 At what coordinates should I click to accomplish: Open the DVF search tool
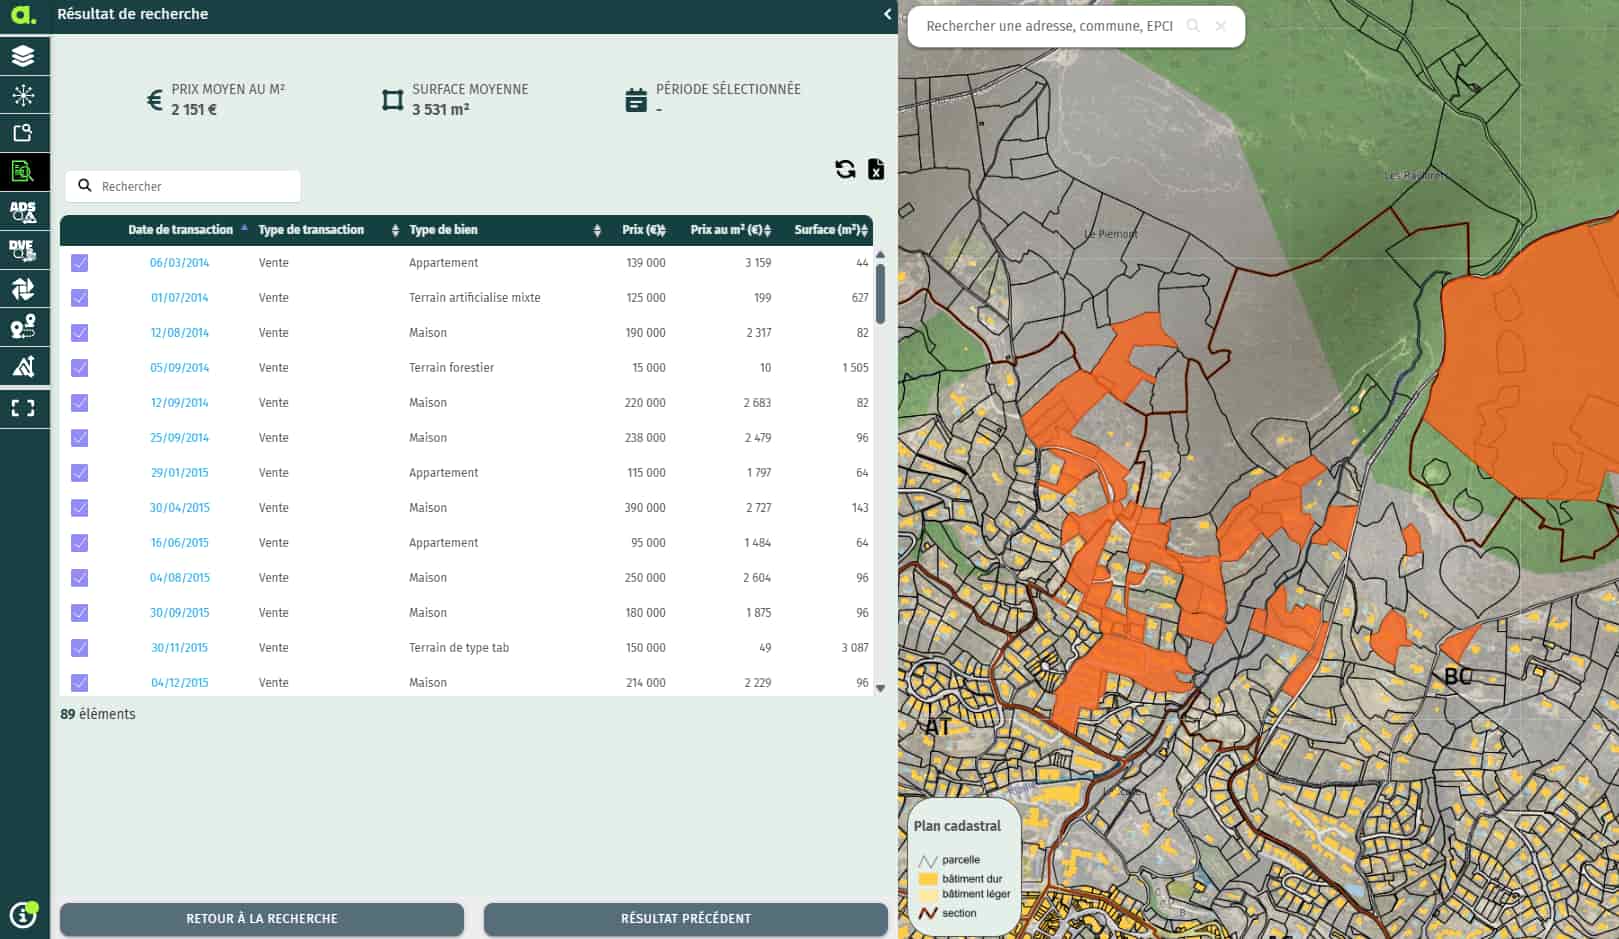23,250
